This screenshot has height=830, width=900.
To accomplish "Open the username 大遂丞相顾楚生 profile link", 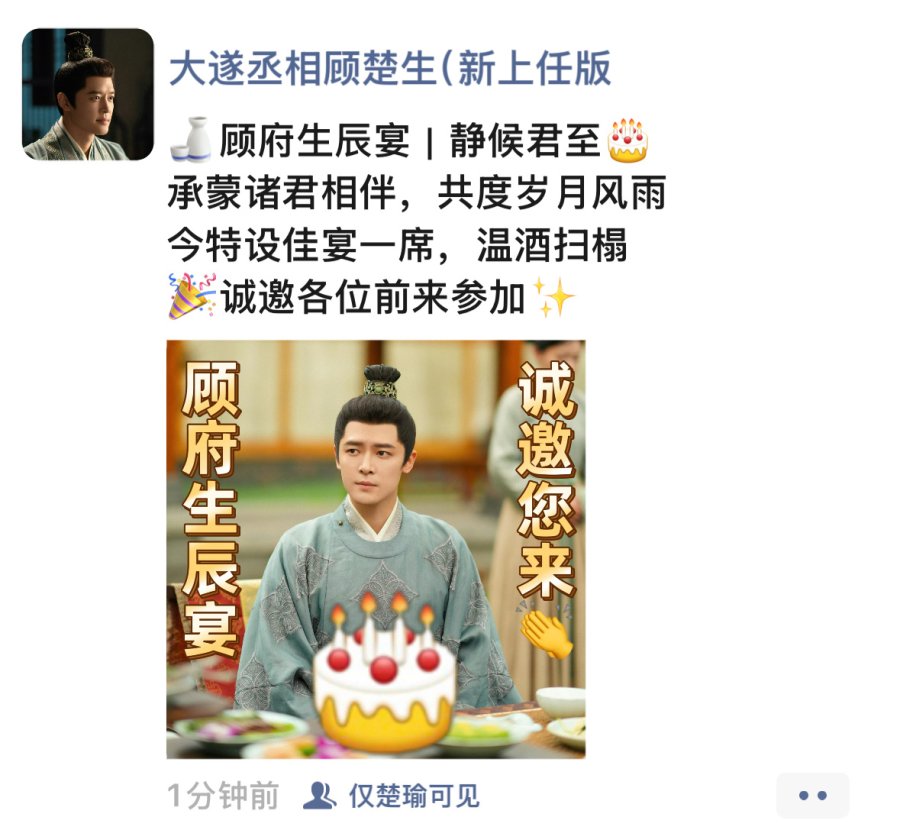I will pos(390,68).
